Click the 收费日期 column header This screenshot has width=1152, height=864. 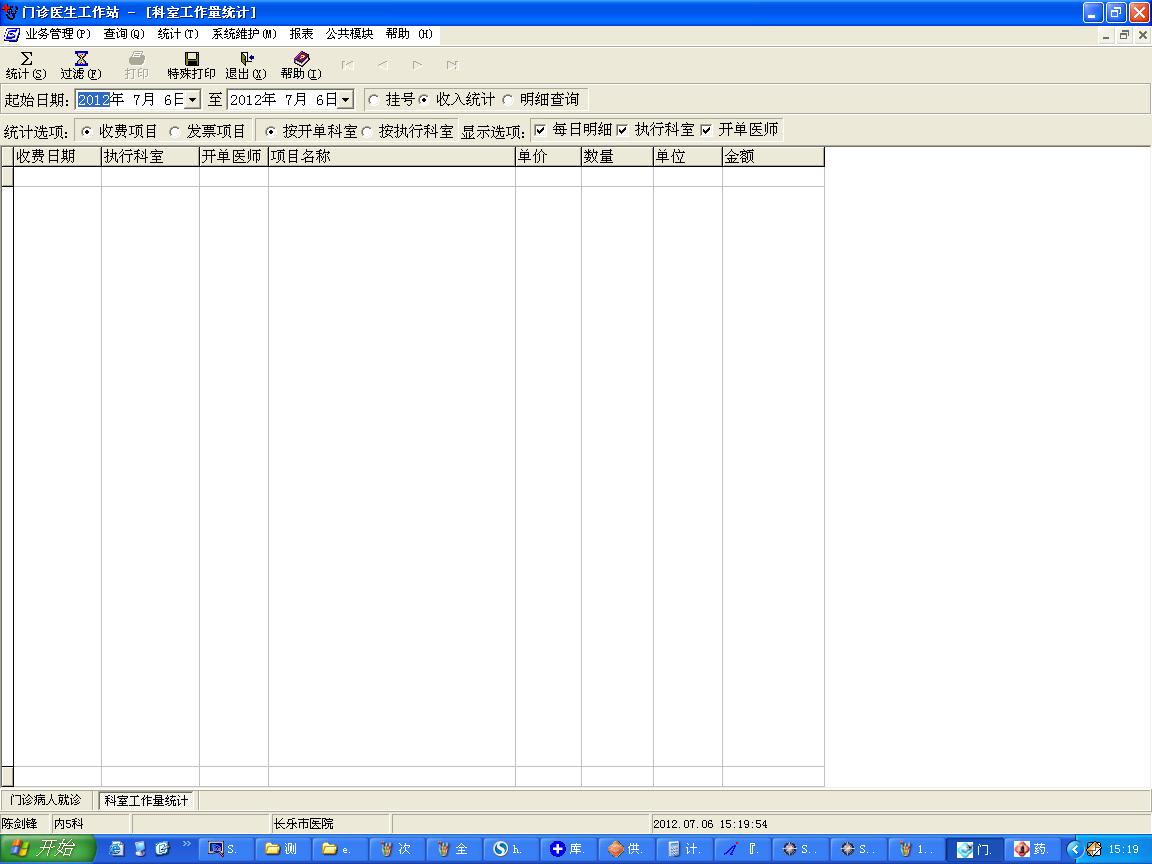click(x=57, y=156)
